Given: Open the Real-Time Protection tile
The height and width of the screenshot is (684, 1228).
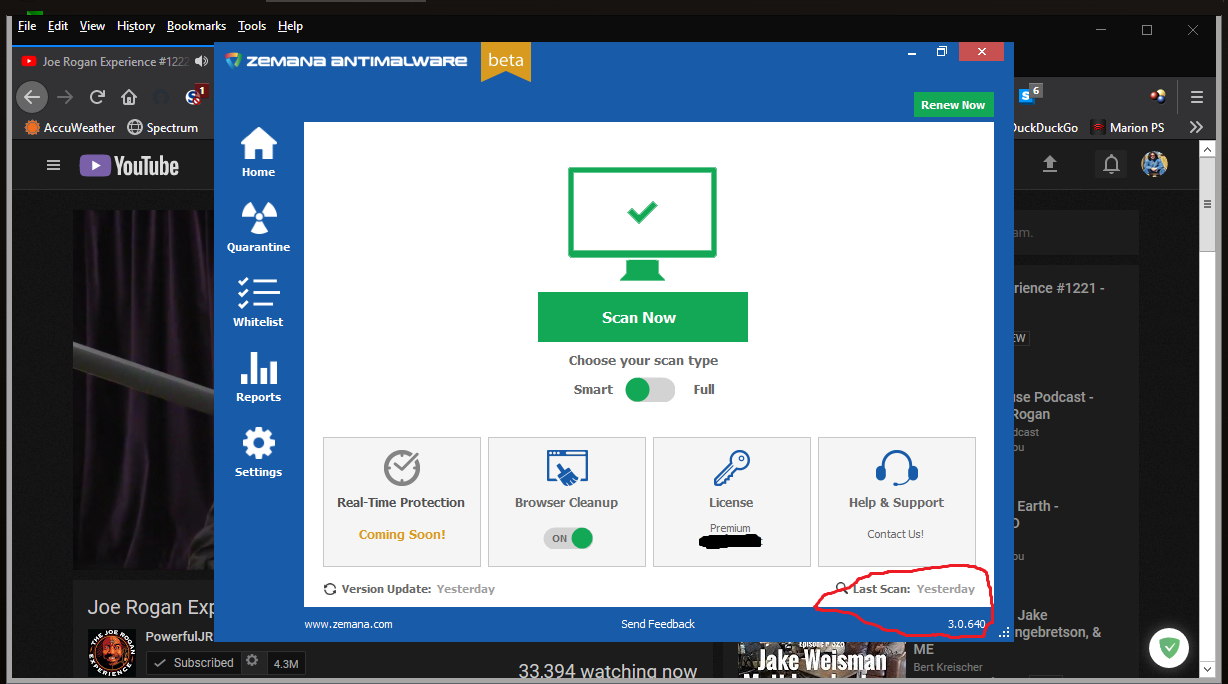Looking at the screenshot, I should pyautogui.click(x=402, y=502).
